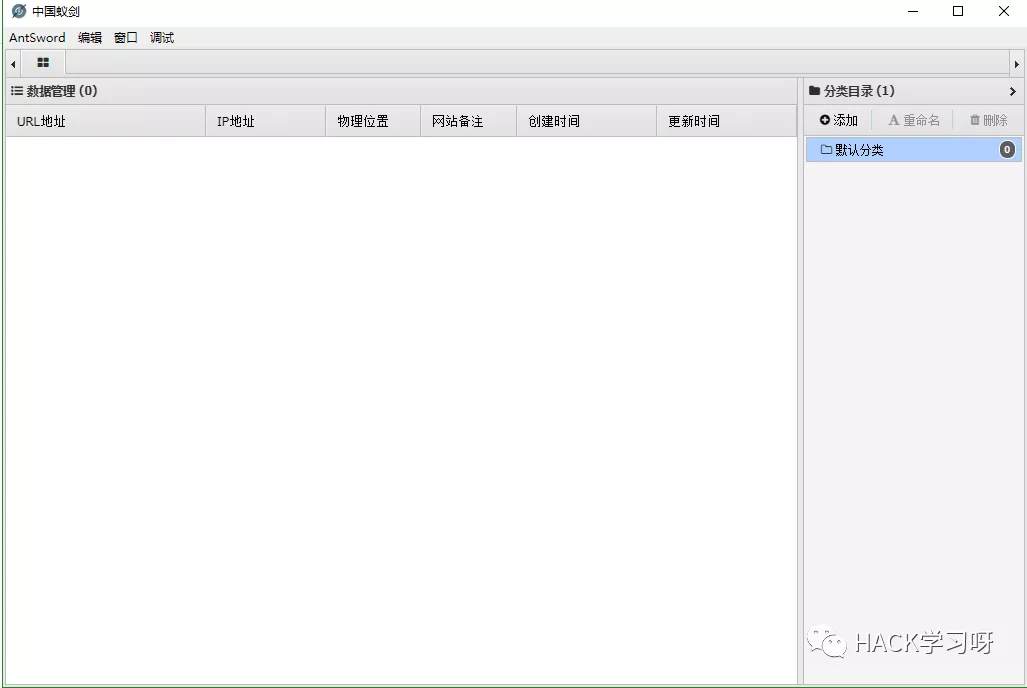Click the left scroll arrow on the tab bar
Viewport: 1027px width, 688px height.
pos(11,62)
